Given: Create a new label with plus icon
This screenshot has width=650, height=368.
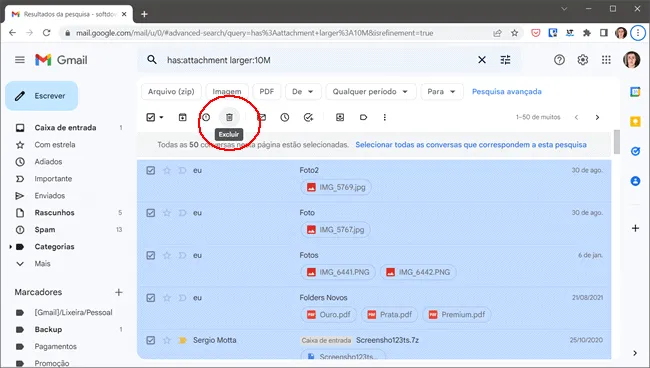Looking at the screenshot, I should (x=119, y=292).
